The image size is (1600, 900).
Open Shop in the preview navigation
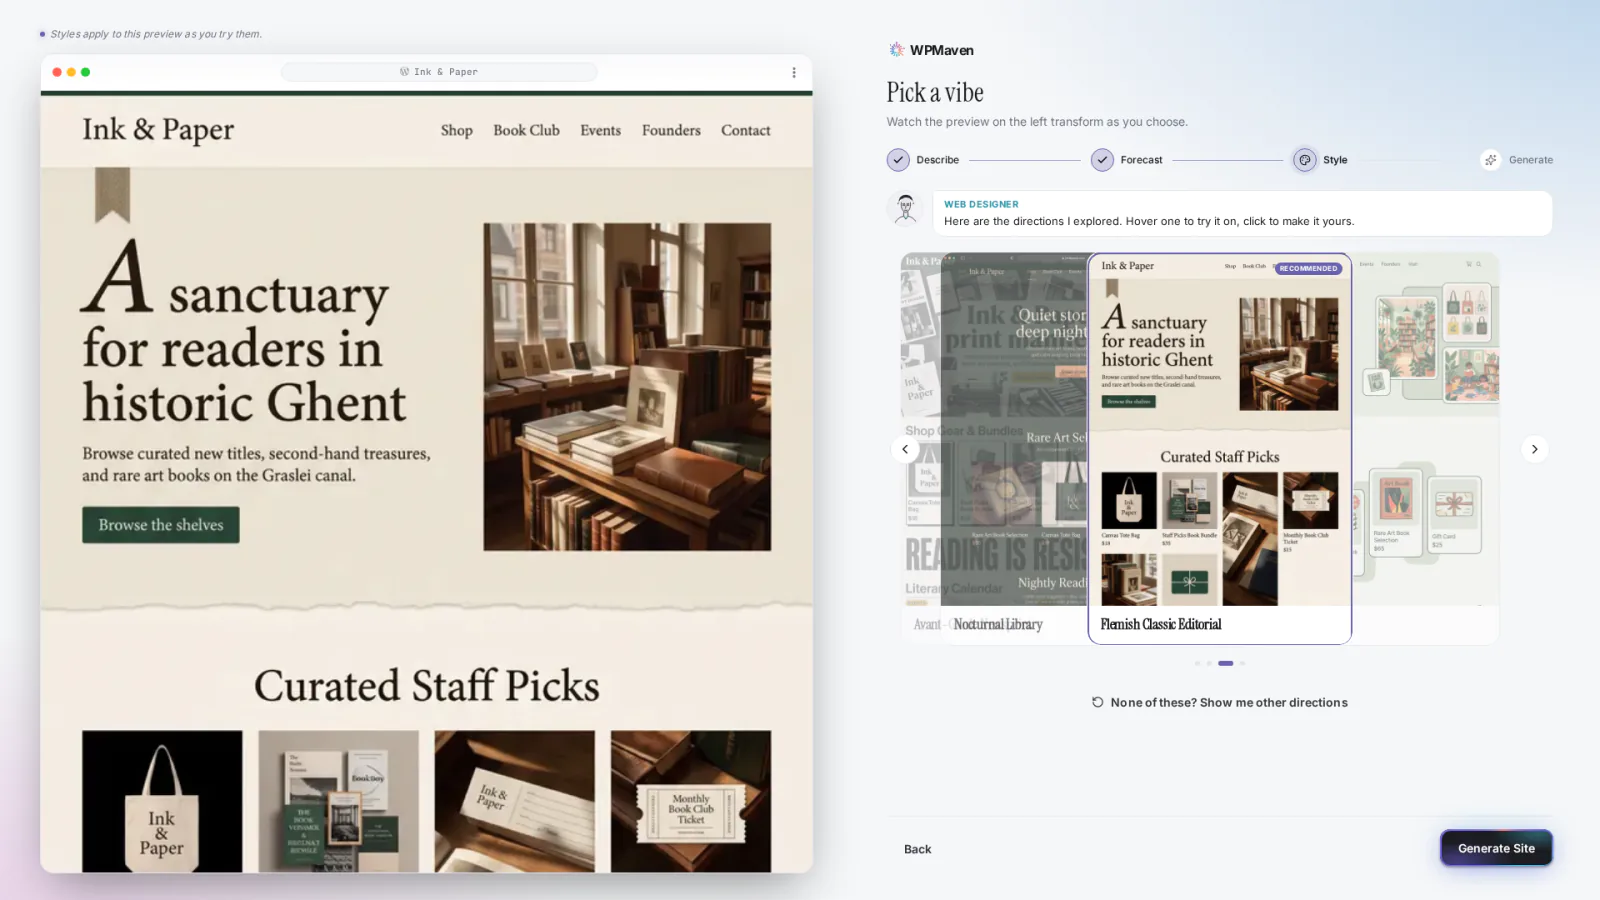tap(457, 130)
